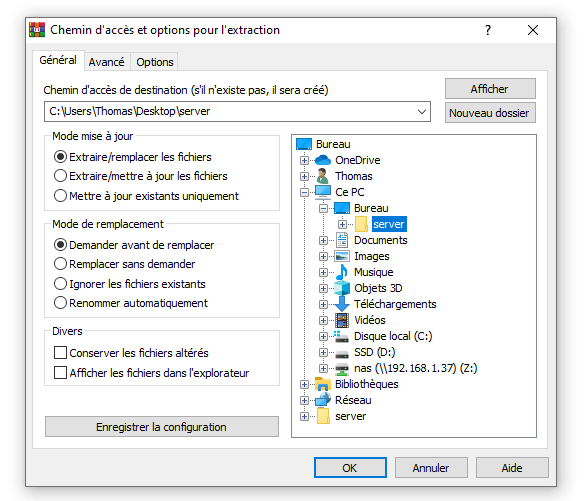
Task: Collapse the Ce PC tree node
Action: click(x=304, y=192)
